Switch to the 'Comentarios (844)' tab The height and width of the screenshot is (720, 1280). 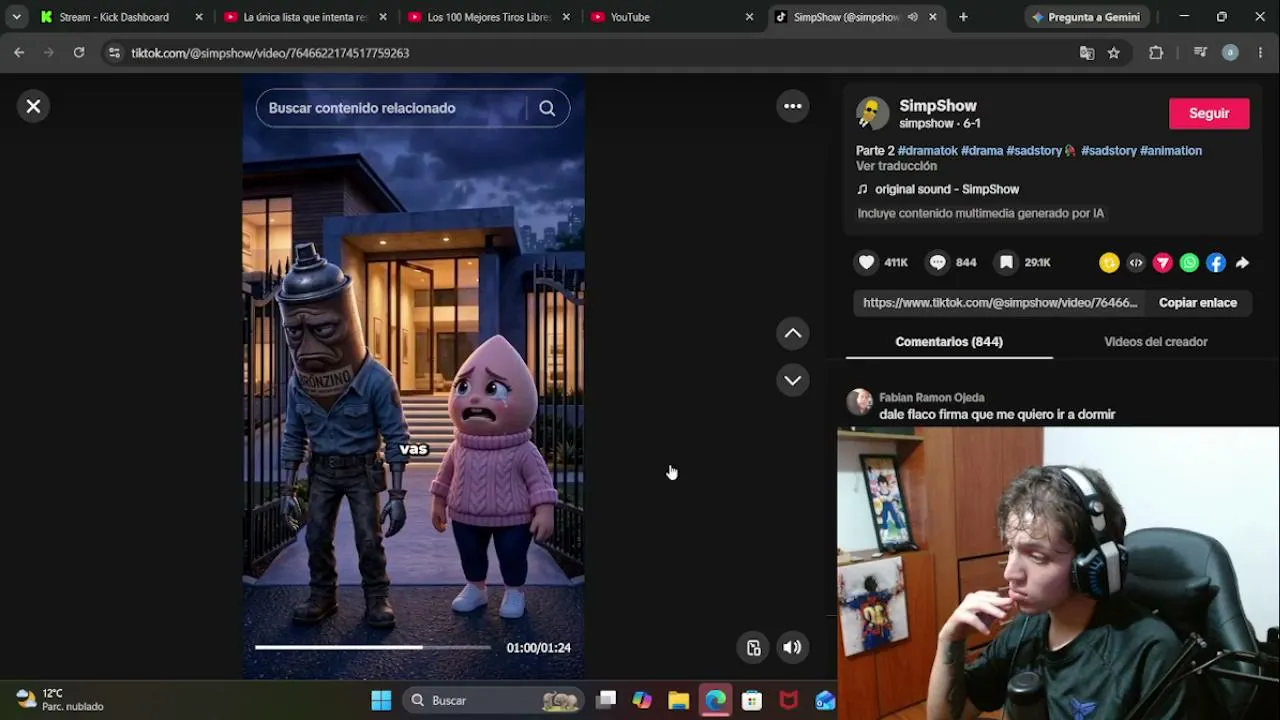coord(949,342)
